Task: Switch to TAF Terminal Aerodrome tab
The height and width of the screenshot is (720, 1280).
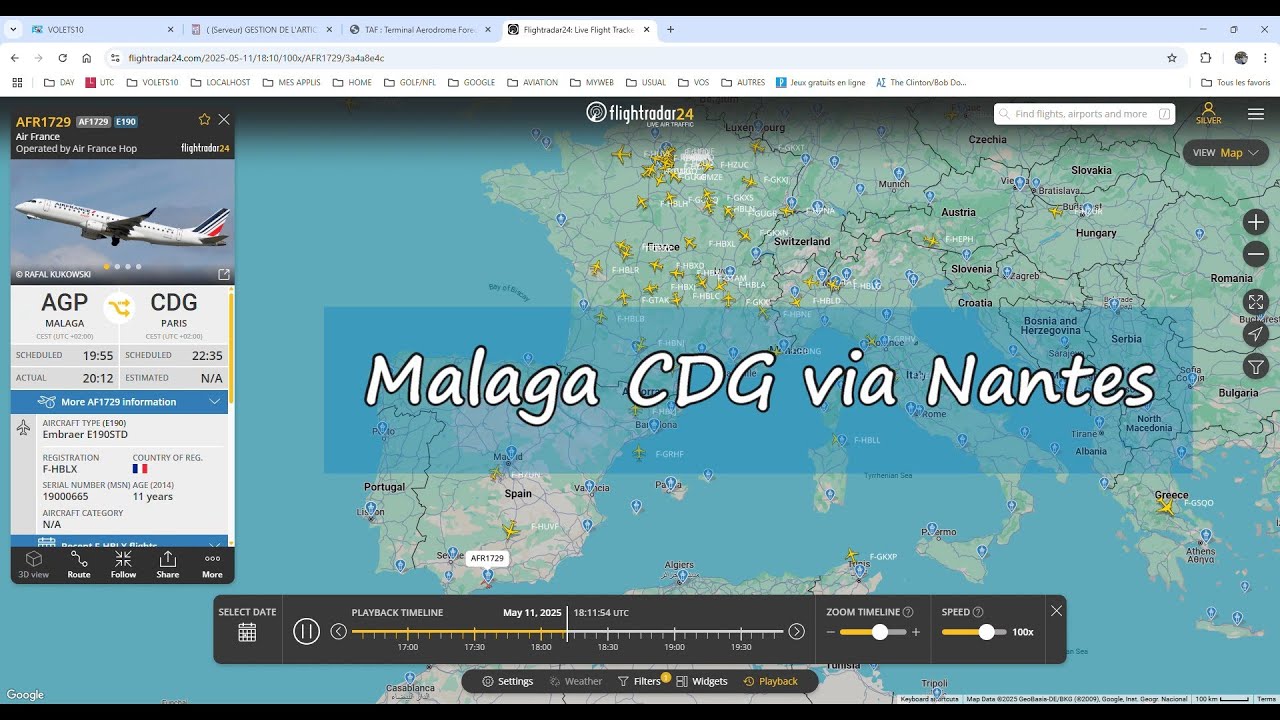Action: tap(419, 30)
